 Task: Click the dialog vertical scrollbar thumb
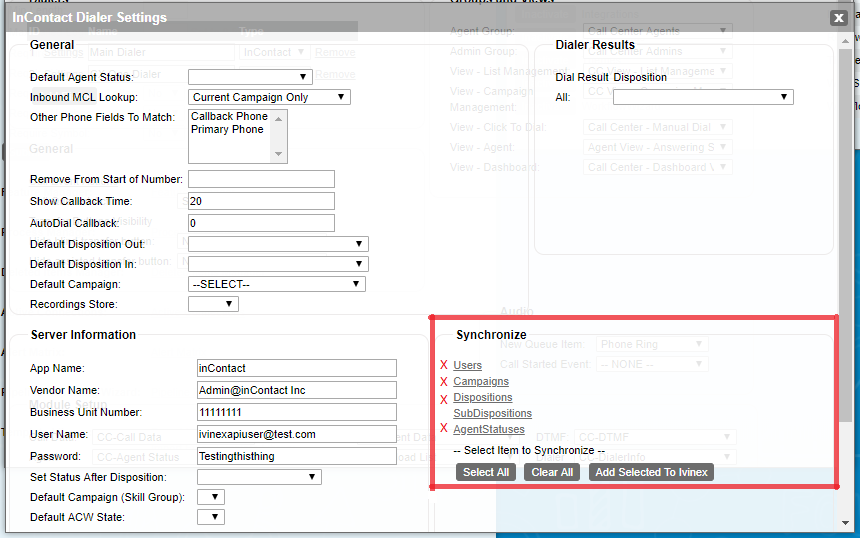[845, 235]
